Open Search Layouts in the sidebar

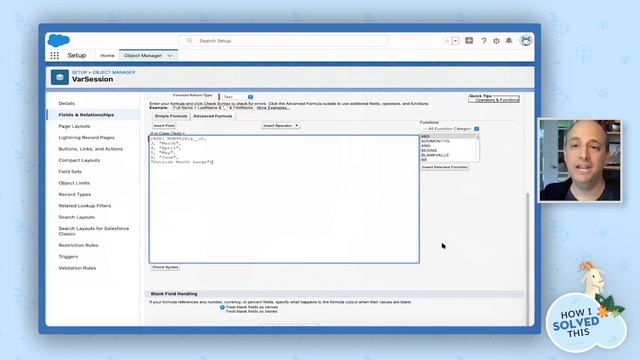point(77,218)
